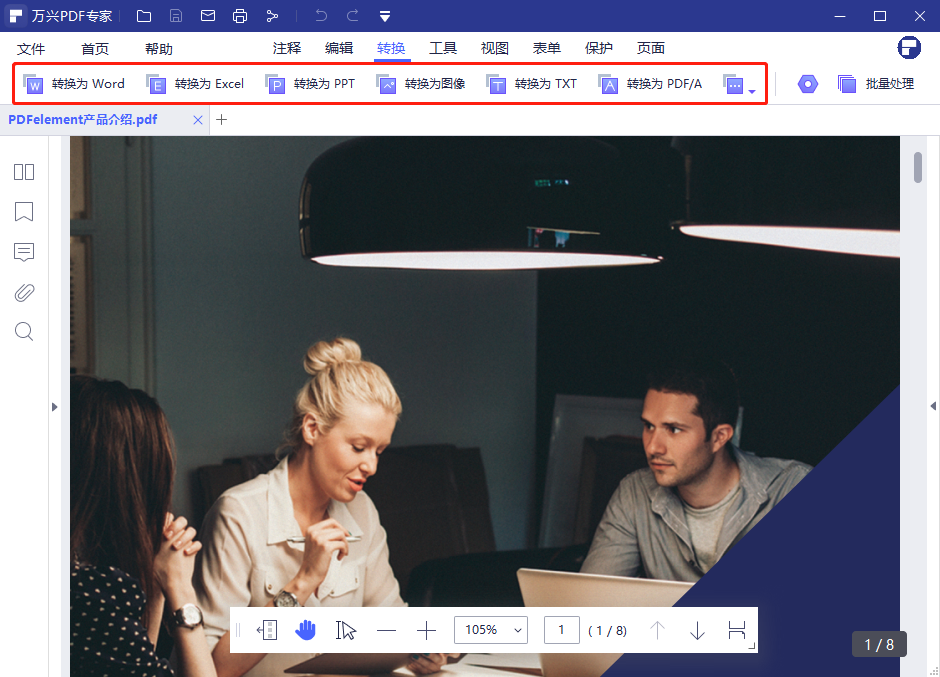Convert the document to an image
940x677 pixels.
coord(421,84)
